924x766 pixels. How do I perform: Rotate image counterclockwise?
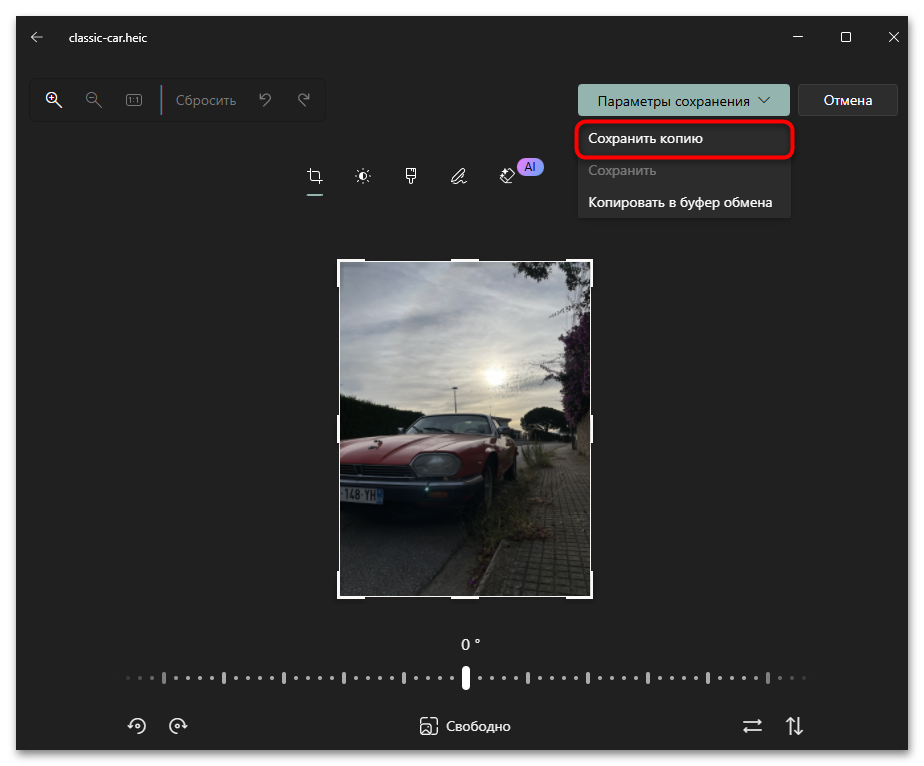137,726
